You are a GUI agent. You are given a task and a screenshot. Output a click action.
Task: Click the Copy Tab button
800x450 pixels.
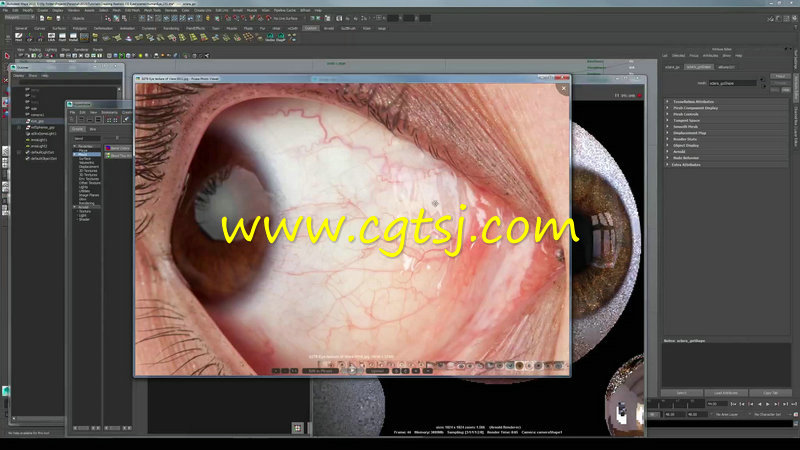[770, 393]
